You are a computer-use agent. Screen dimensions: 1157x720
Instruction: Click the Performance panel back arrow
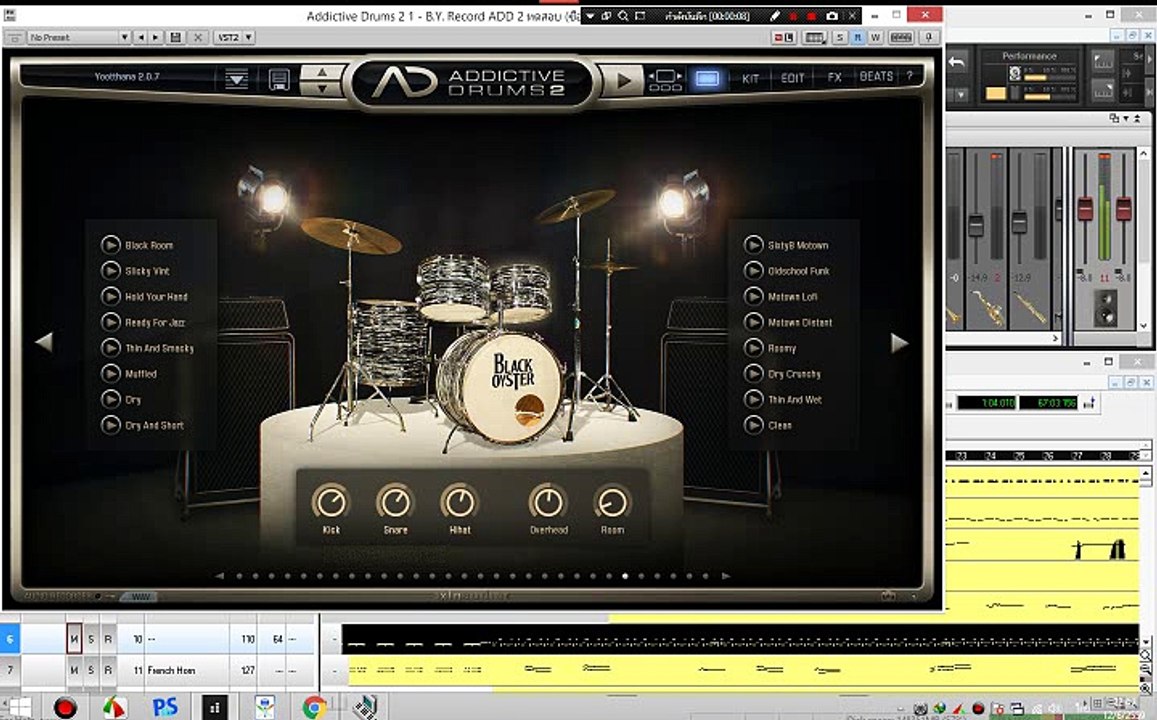(x=957, y=62)
